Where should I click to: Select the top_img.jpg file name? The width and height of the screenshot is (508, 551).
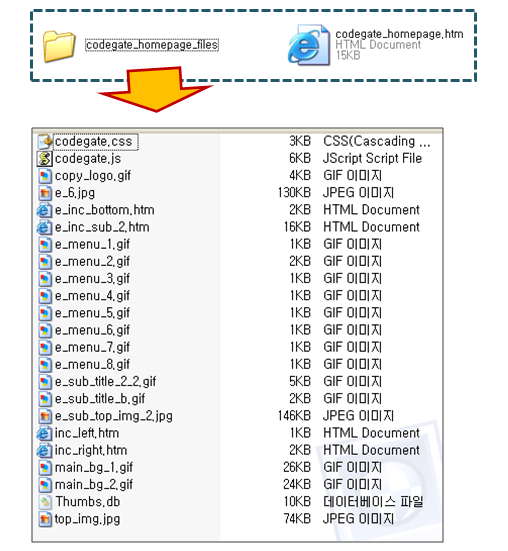pos(87,519)
